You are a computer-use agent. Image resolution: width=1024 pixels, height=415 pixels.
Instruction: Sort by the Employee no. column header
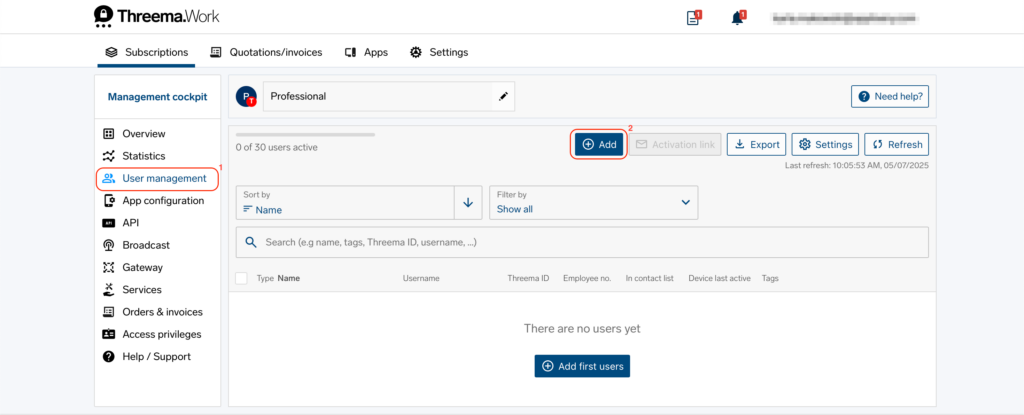click(587, 278)
